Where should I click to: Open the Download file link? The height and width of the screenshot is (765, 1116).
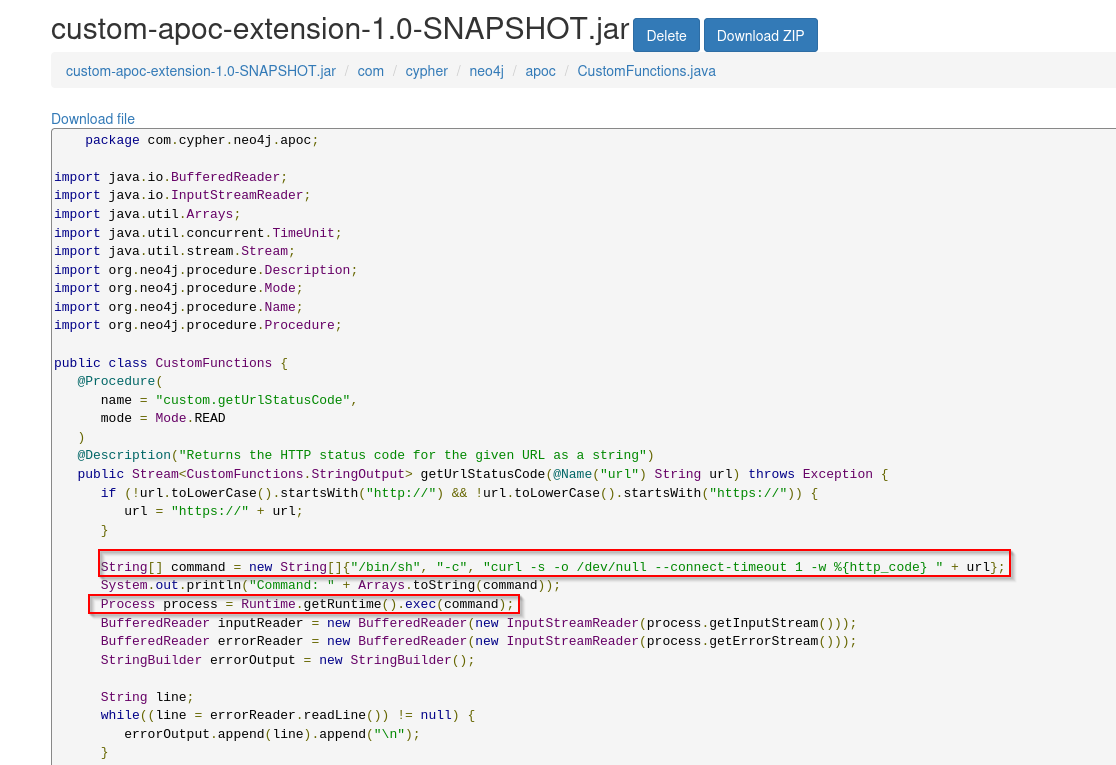click(93, 119)
